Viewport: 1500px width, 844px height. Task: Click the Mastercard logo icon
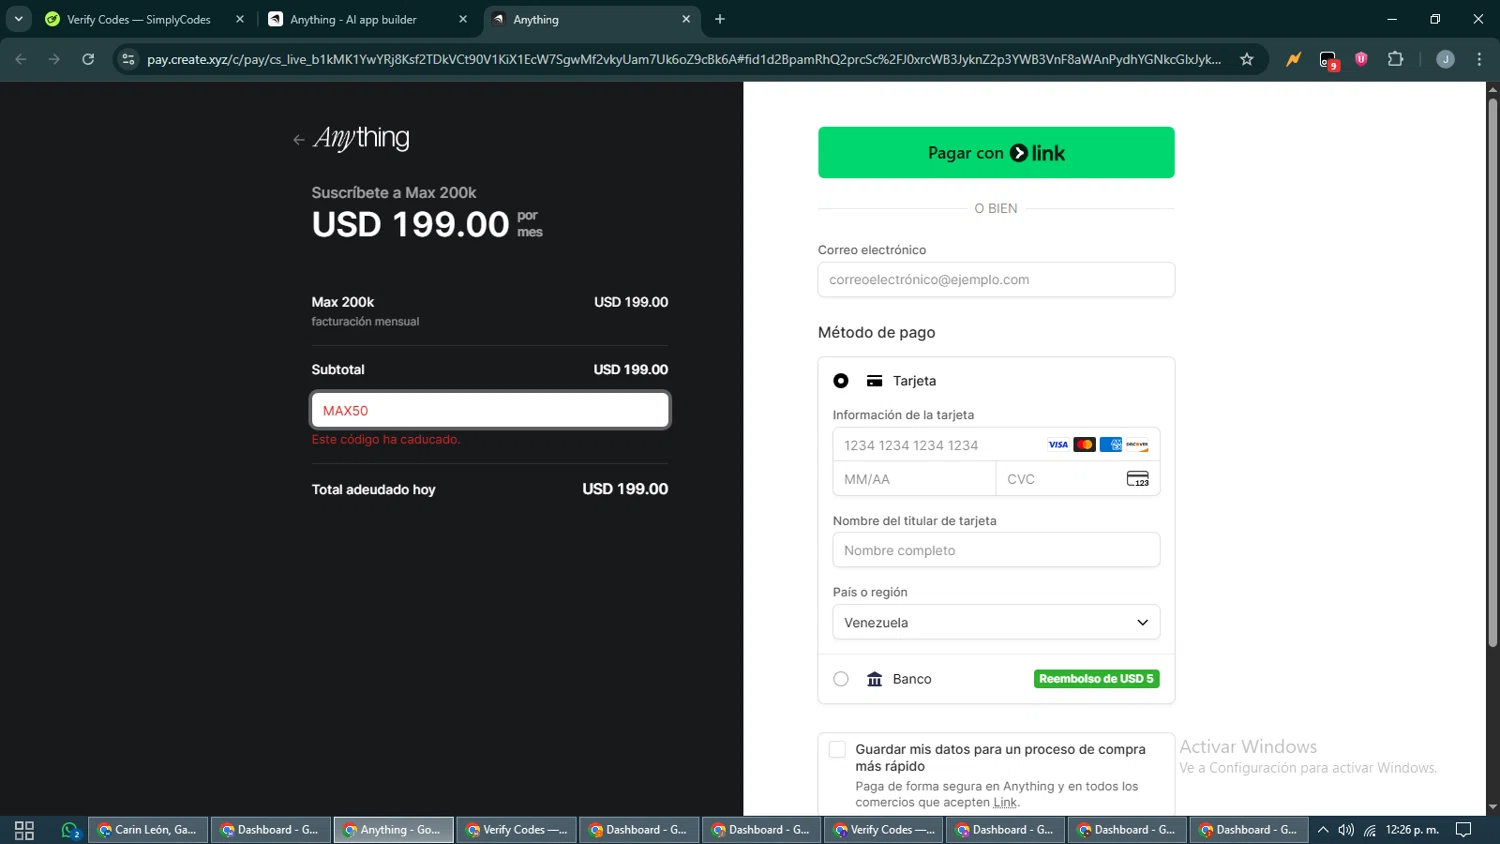point(1084,445)
